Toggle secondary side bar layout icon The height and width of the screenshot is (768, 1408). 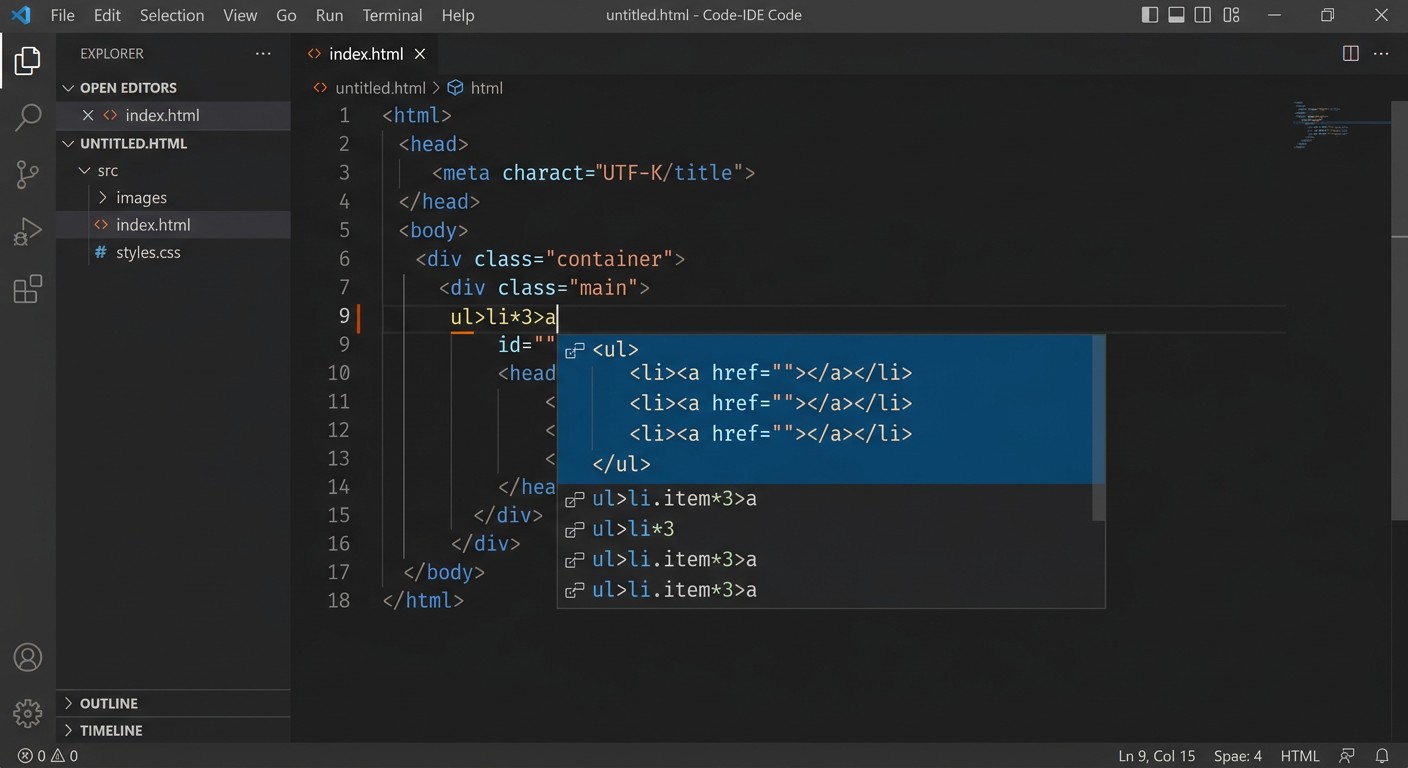[x=1204, y=15]
